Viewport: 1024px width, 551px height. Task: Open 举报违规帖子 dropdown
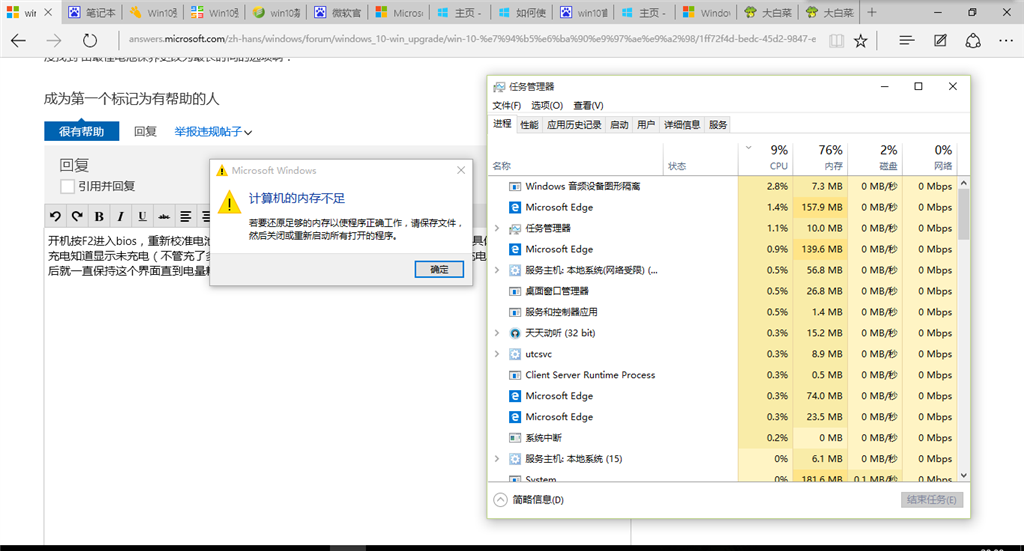point(213,131)
